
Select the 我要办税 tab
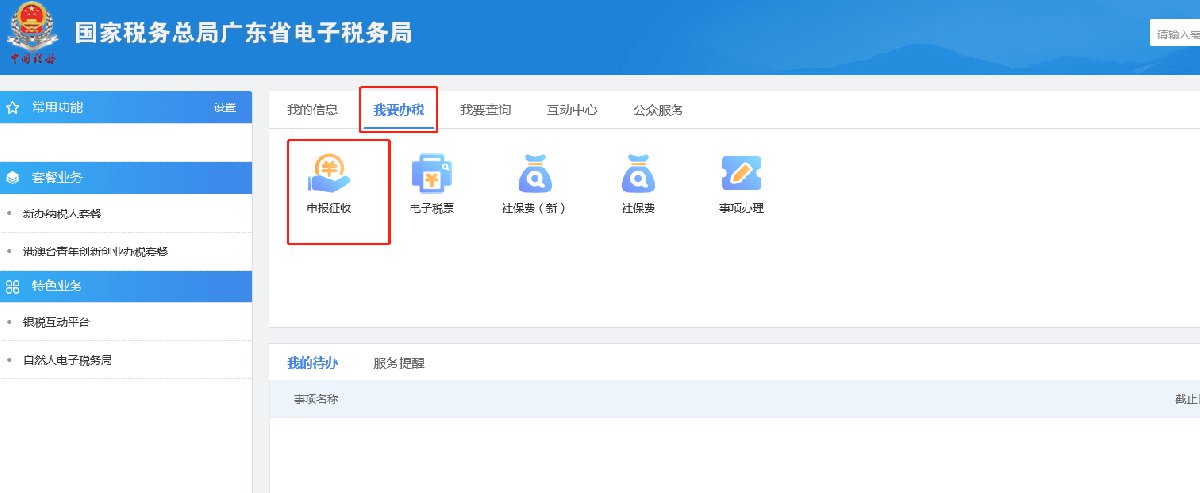398,110
